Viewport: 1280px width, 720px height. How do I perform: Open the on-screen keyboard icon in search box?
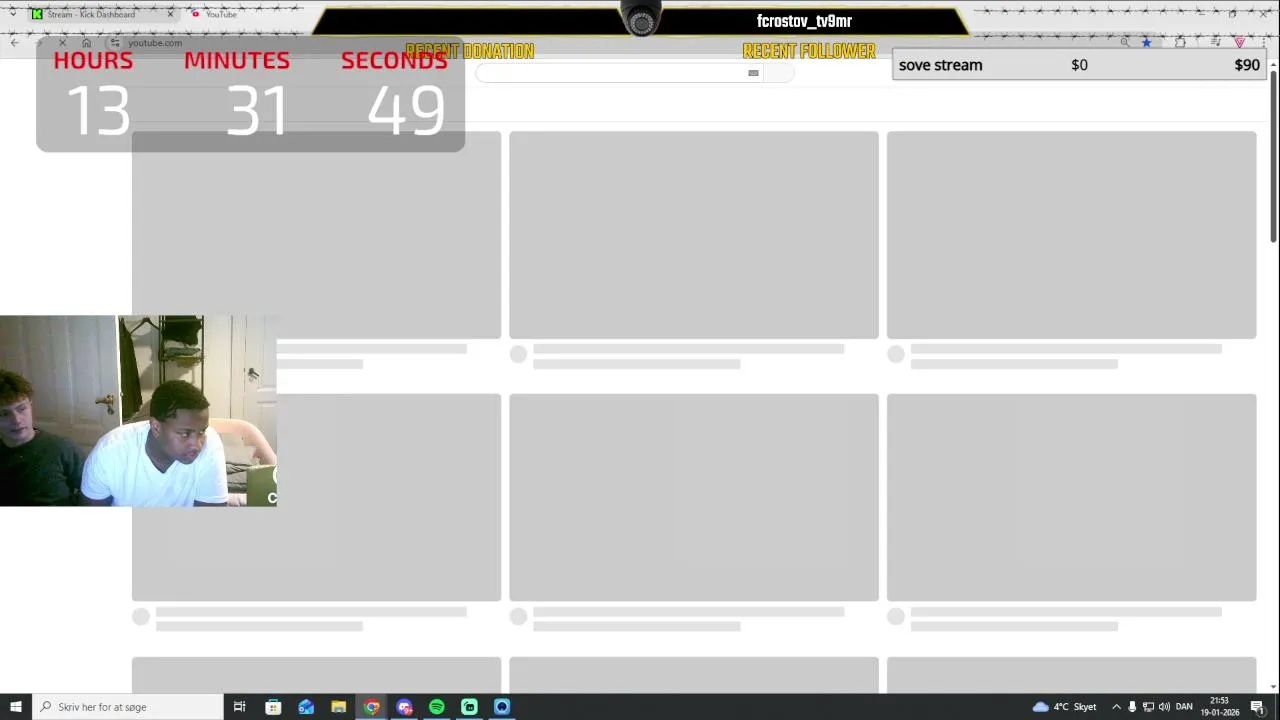[x=753, y=72]
